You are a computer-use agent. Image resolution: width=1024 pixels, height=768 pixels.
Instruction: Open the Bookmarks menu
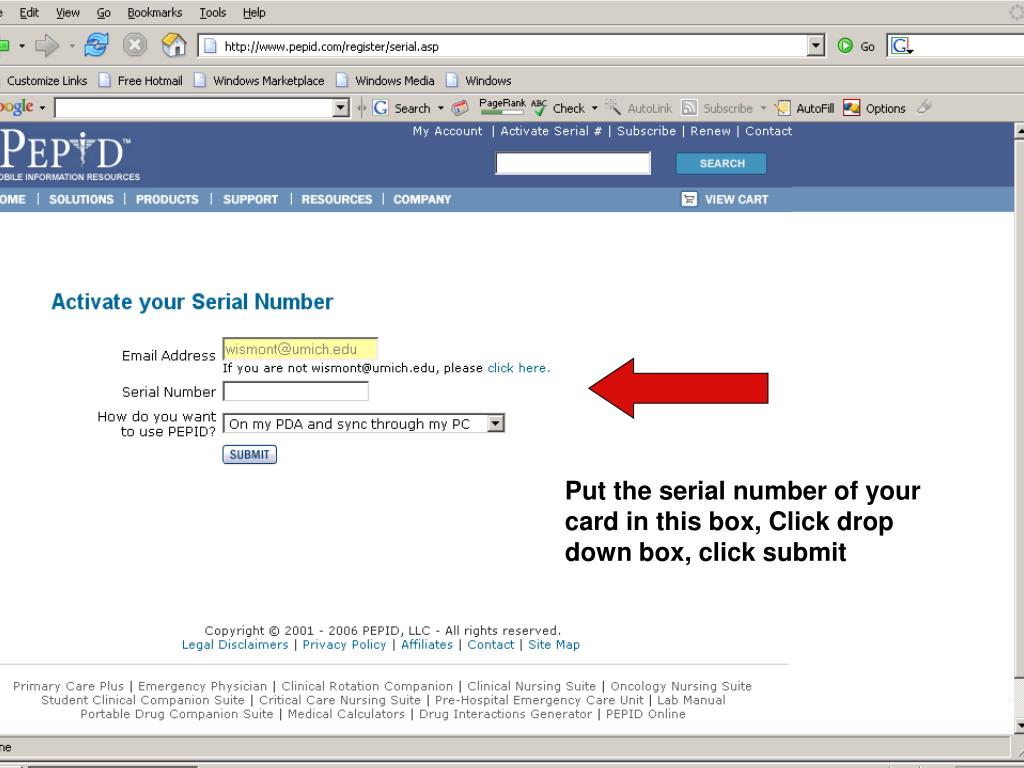pyautogui.click(x=155, y=12)
